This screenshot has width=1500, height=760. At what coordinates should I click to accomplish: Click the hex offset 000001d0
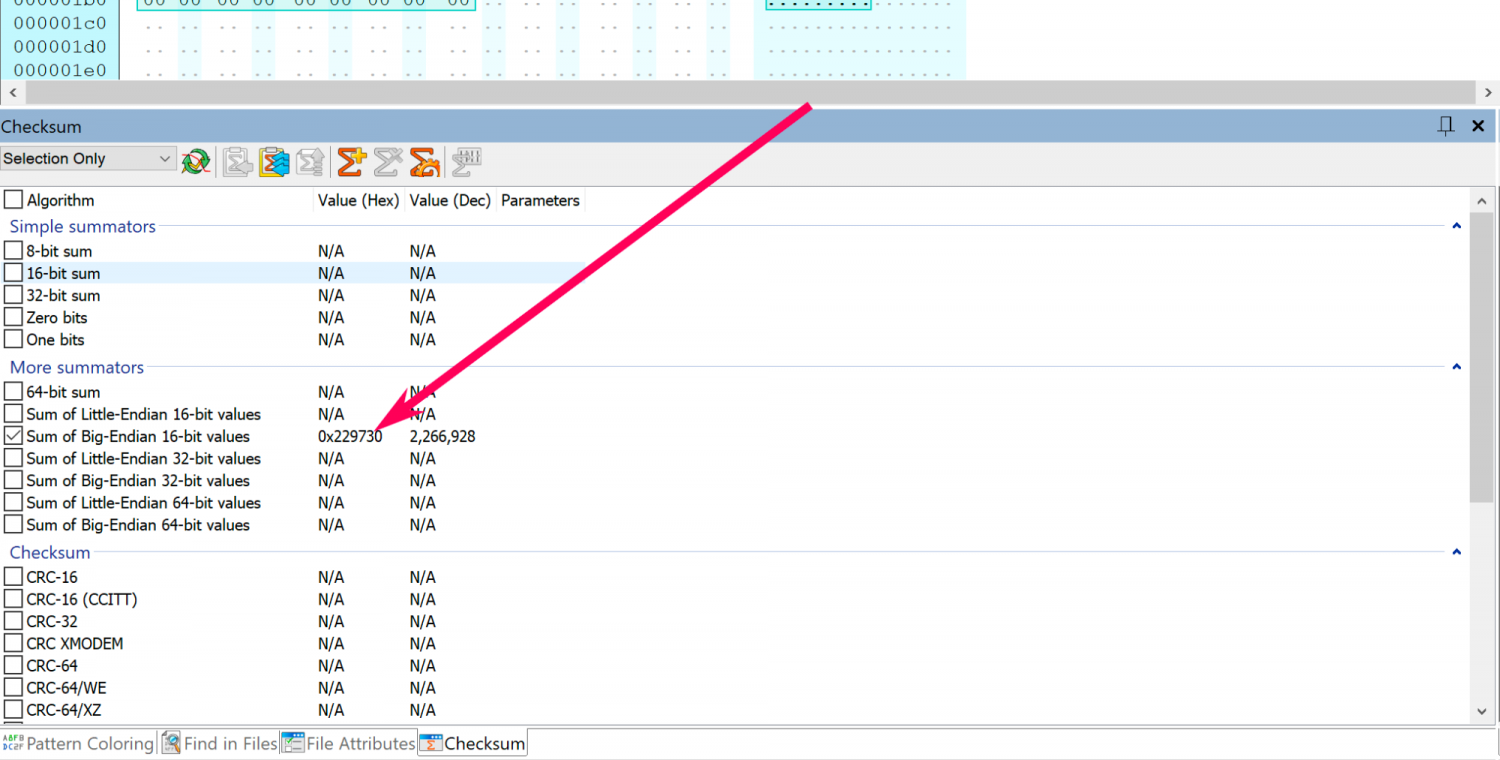coord(59,47)
